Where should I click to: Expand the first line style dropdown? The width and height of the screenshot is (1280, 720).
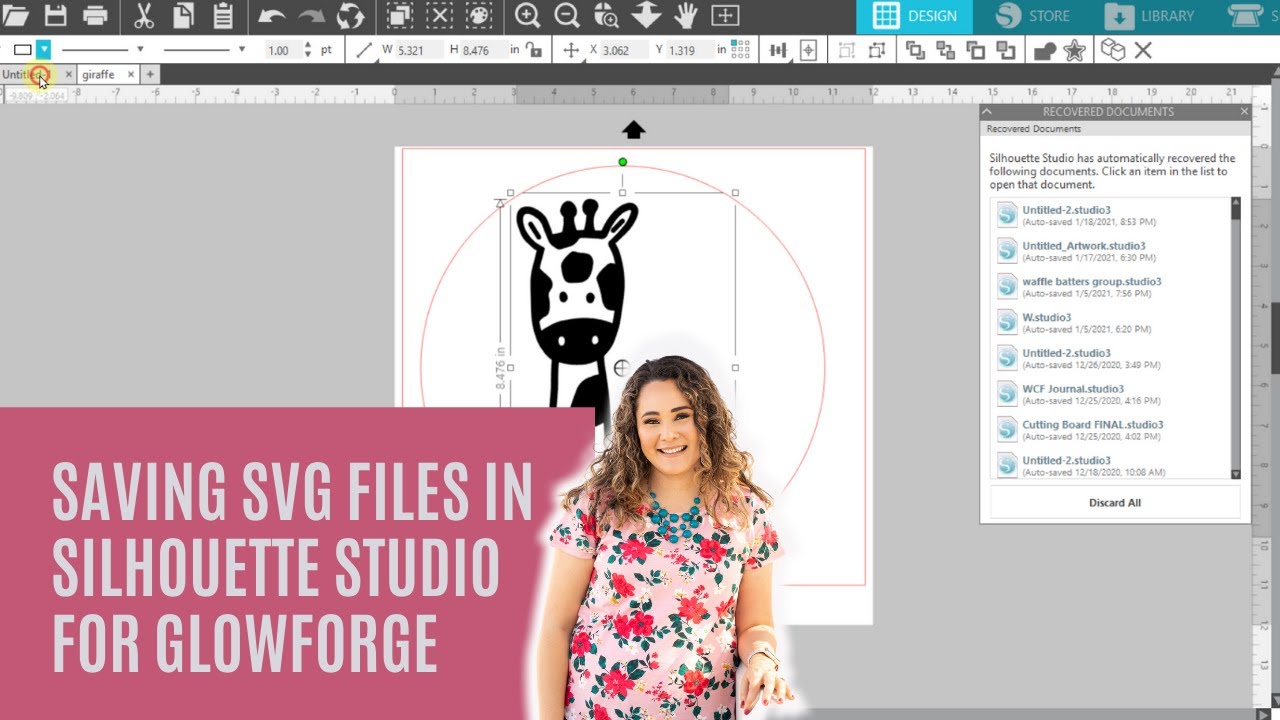pos(140,49)
